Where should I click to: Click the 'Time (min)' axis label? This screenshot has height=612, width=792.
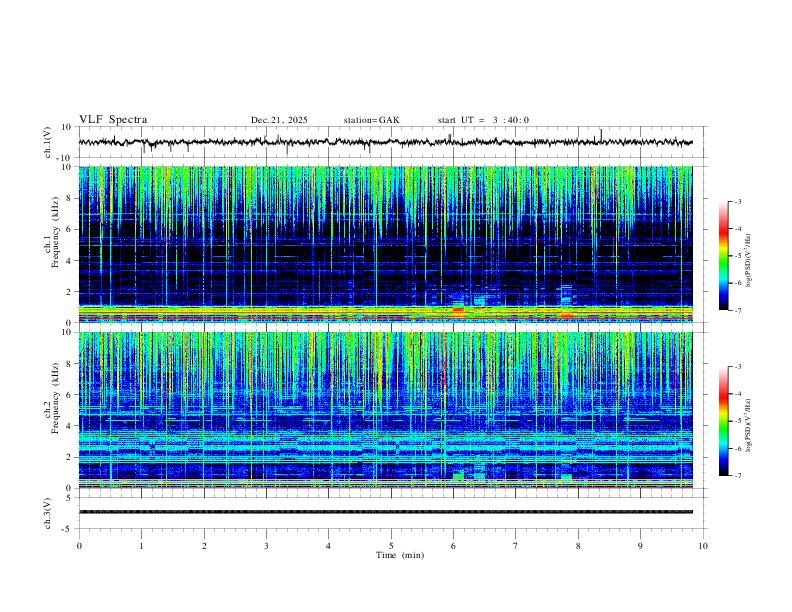click(x=400, y=555)
